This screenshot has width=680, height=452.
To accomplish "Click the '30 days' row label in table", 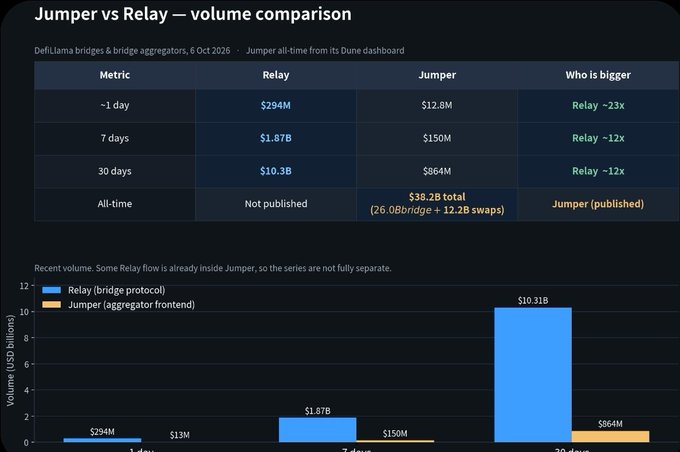I will (115, 171).
